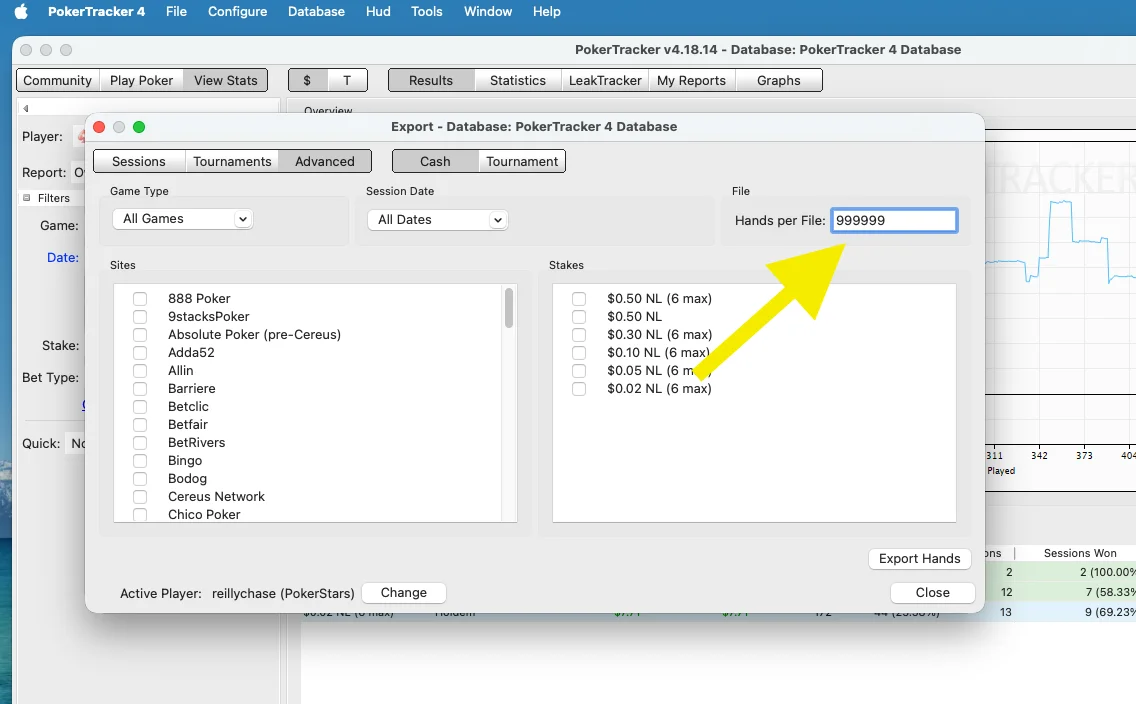Close the Export dialog with Close button

[x=932, y=593]
